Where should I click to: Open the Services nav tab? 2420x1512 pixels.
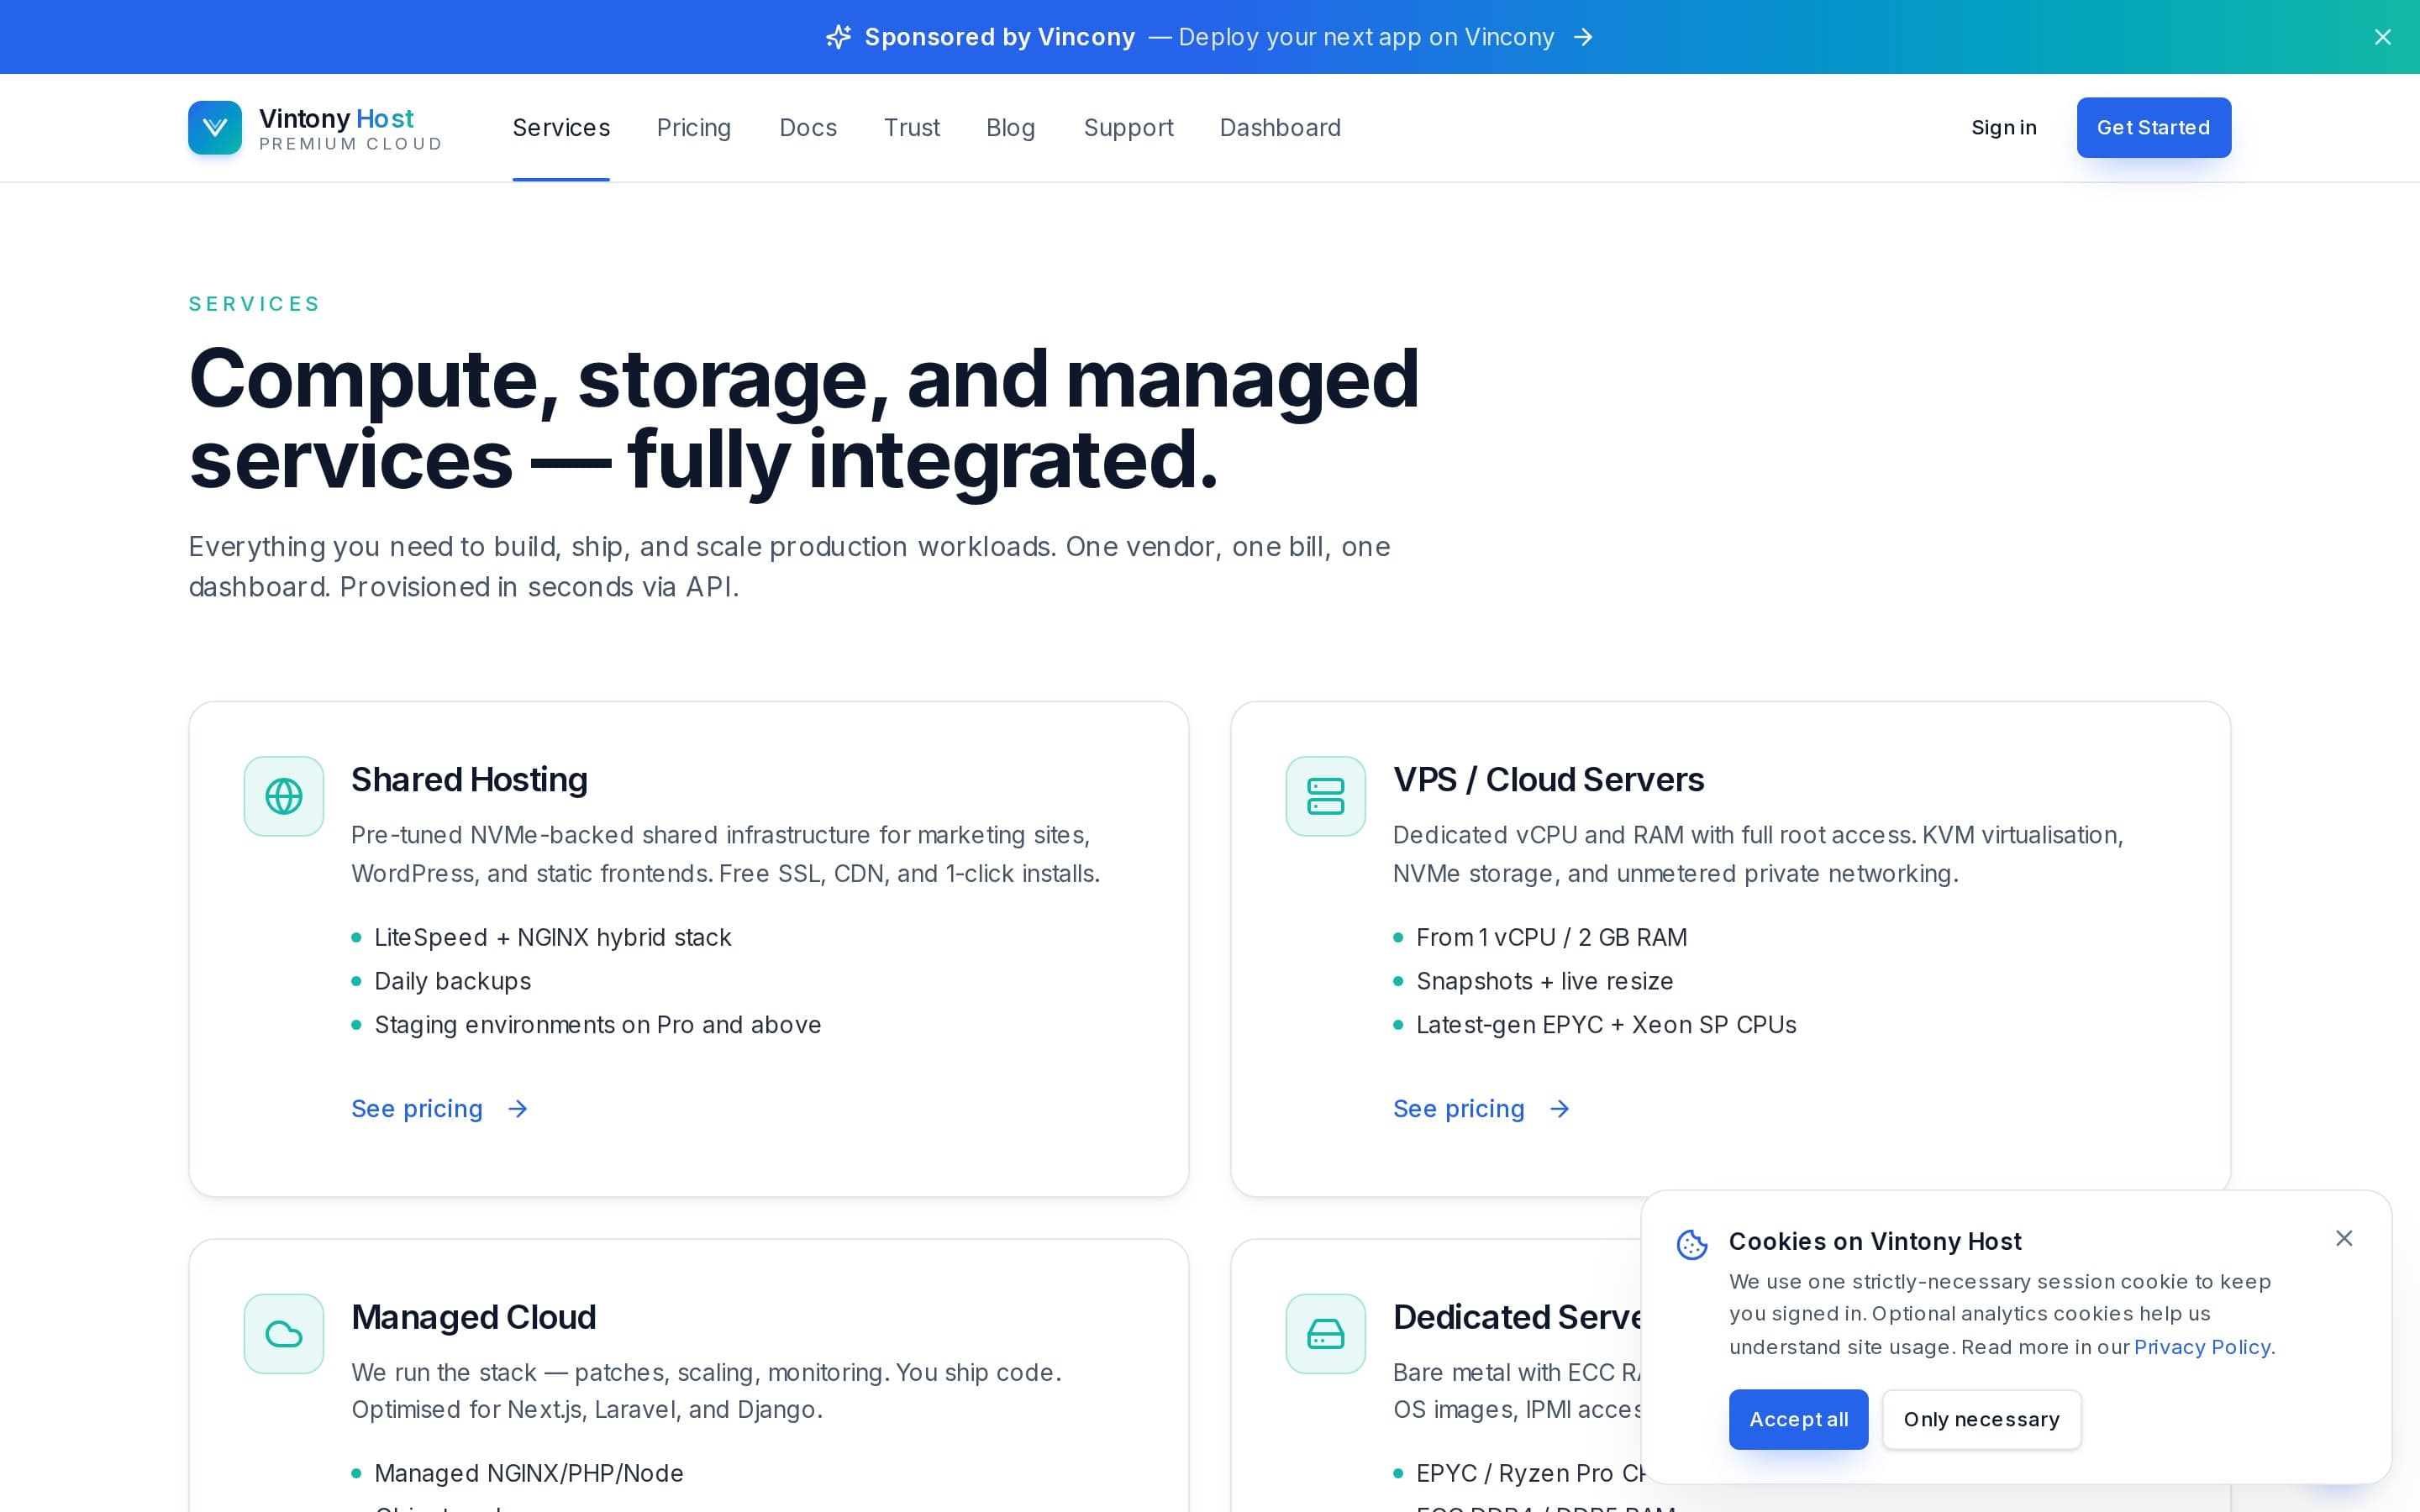(561, 128)
